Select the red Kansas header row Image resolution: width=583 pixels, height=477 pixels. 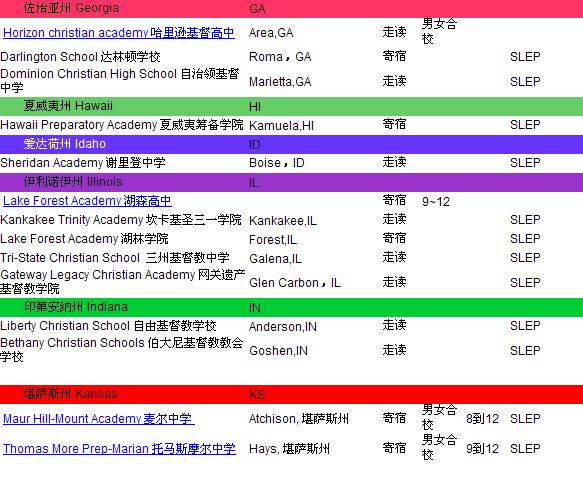point(292,394)
